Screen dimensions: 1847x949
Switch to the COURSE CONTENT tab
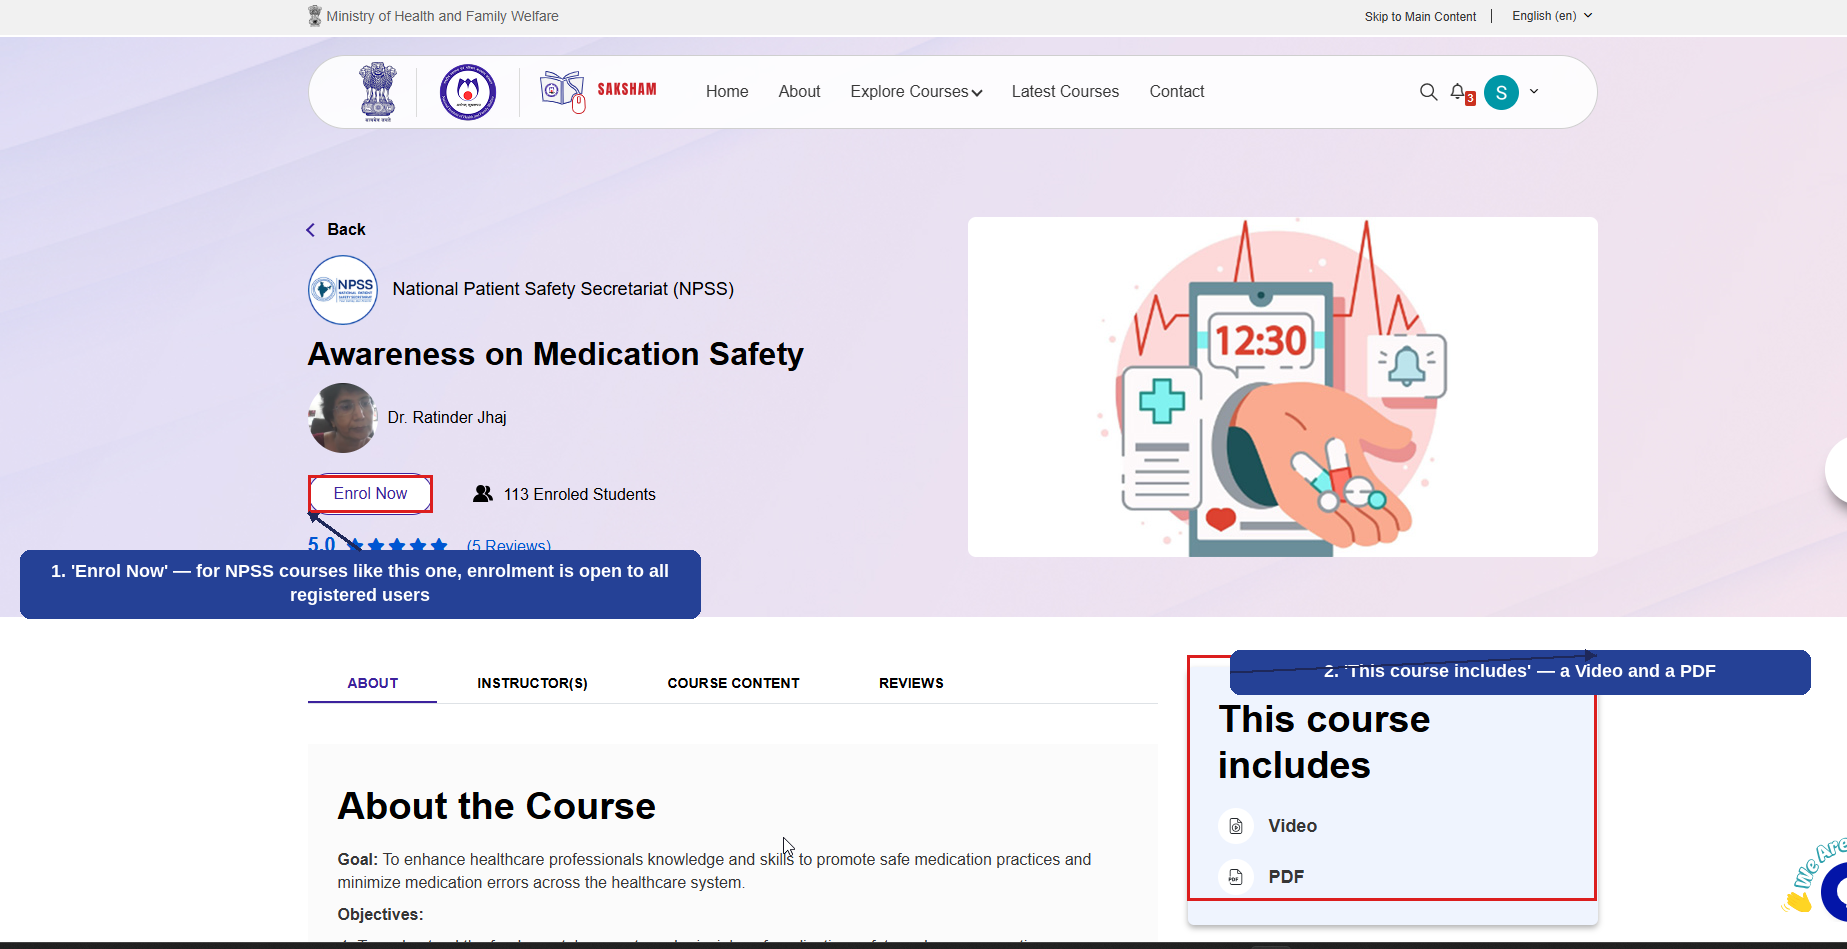[x=733, y=683]
